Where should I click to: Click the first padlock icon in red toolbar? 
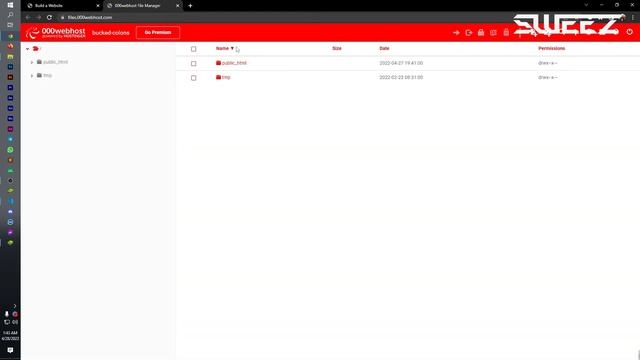point(481,32)
